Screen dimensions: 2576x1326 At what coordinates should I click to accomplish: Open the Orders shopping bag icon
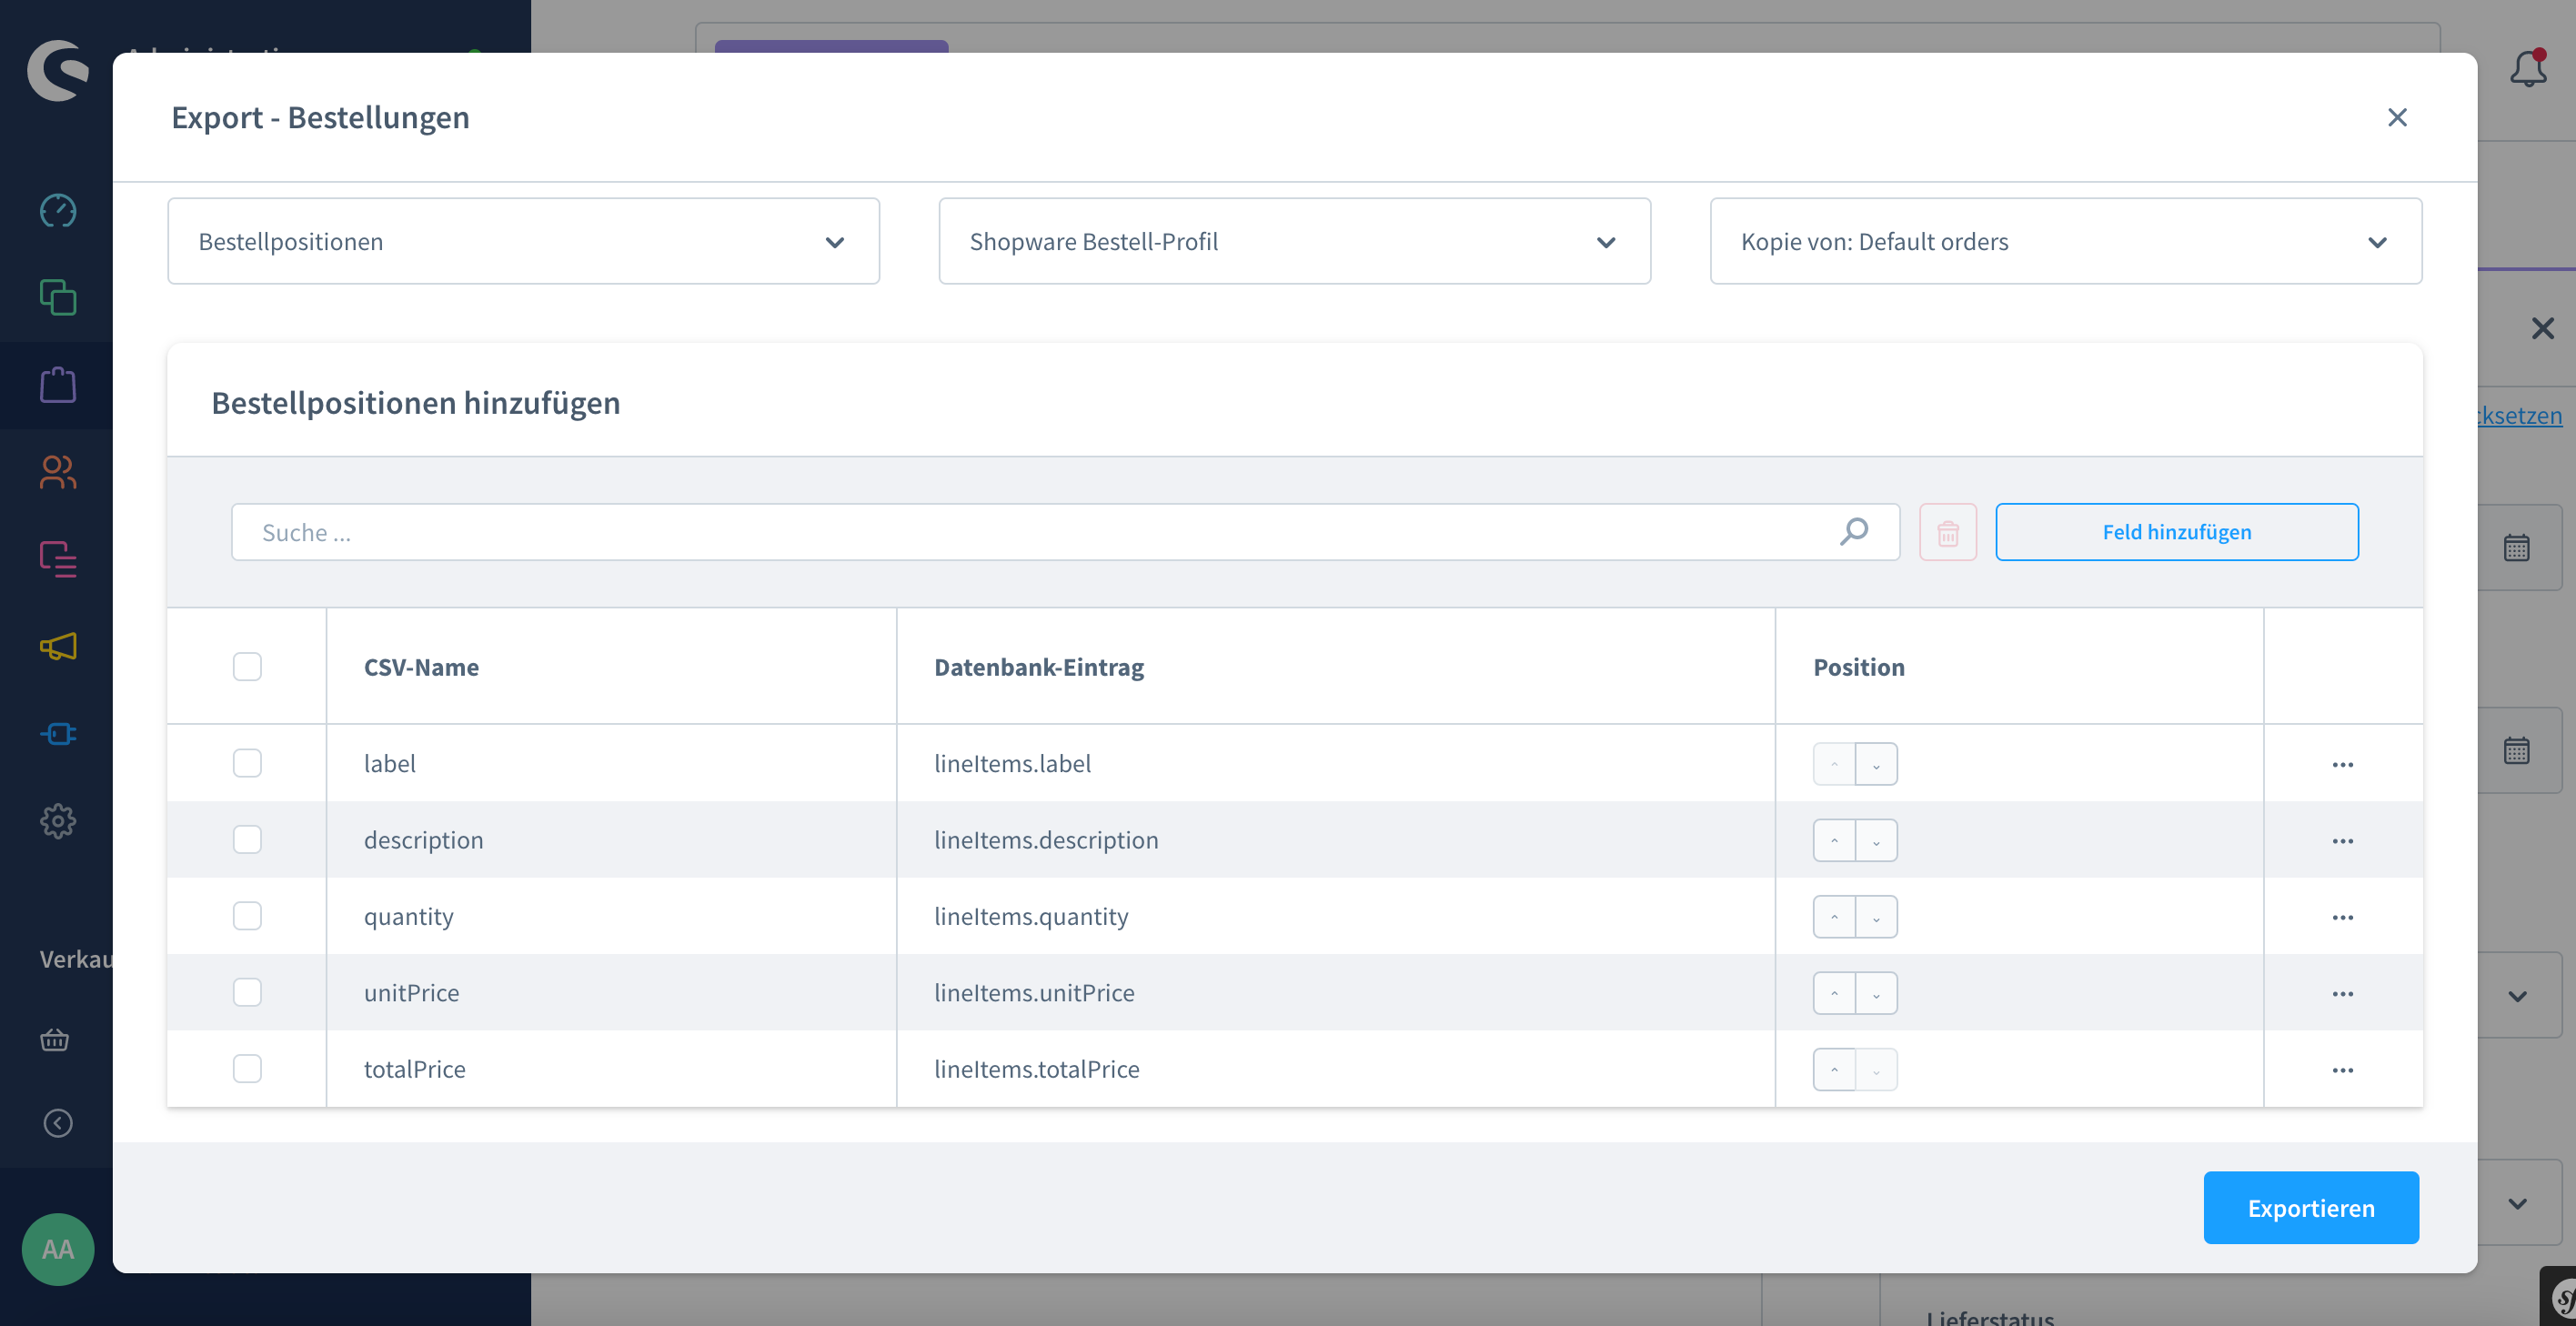[x=58, y=385]
